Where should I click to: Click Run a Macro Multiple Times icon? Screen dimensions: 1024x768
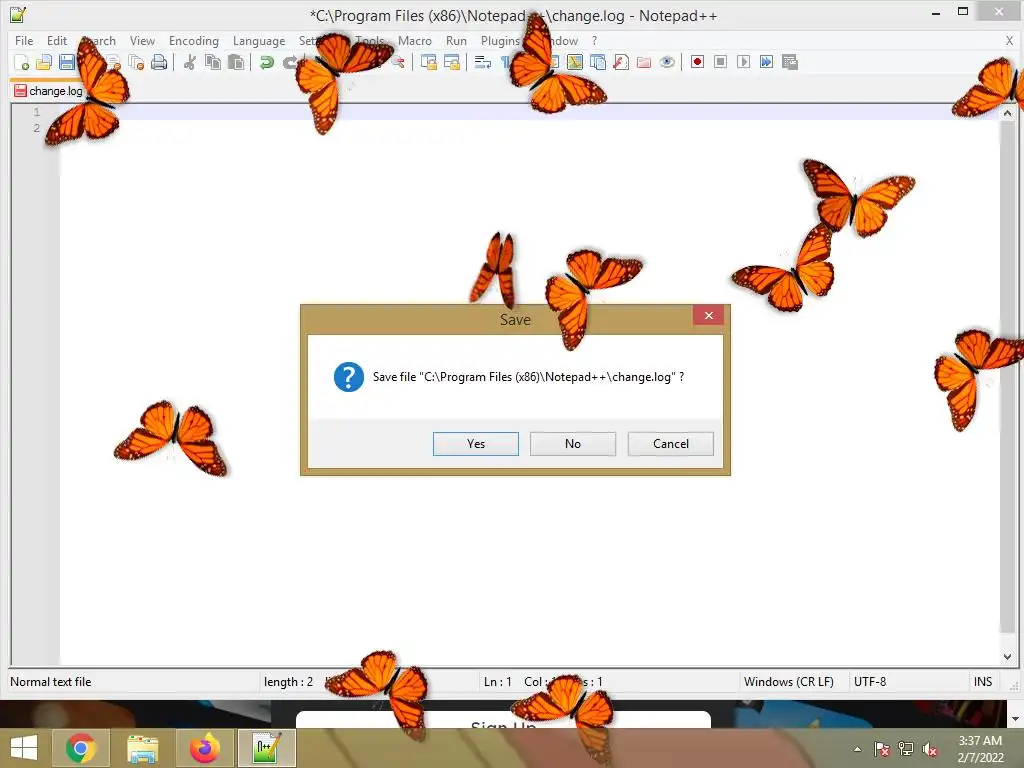(766, 62)
